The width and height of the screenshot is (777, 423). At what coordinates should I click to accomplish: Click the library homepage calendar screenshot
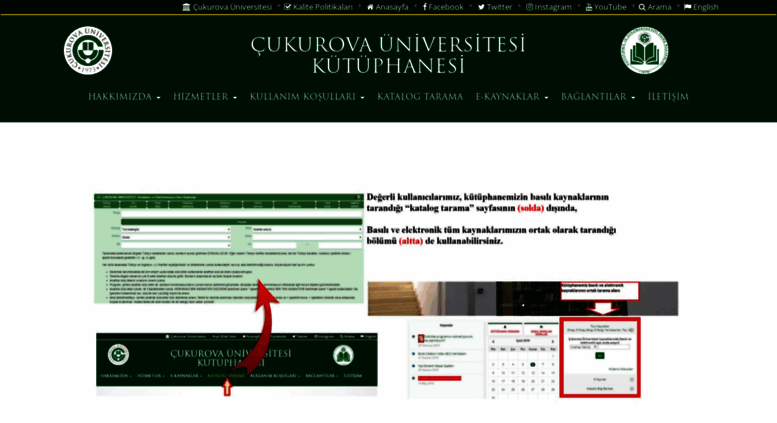523,340
